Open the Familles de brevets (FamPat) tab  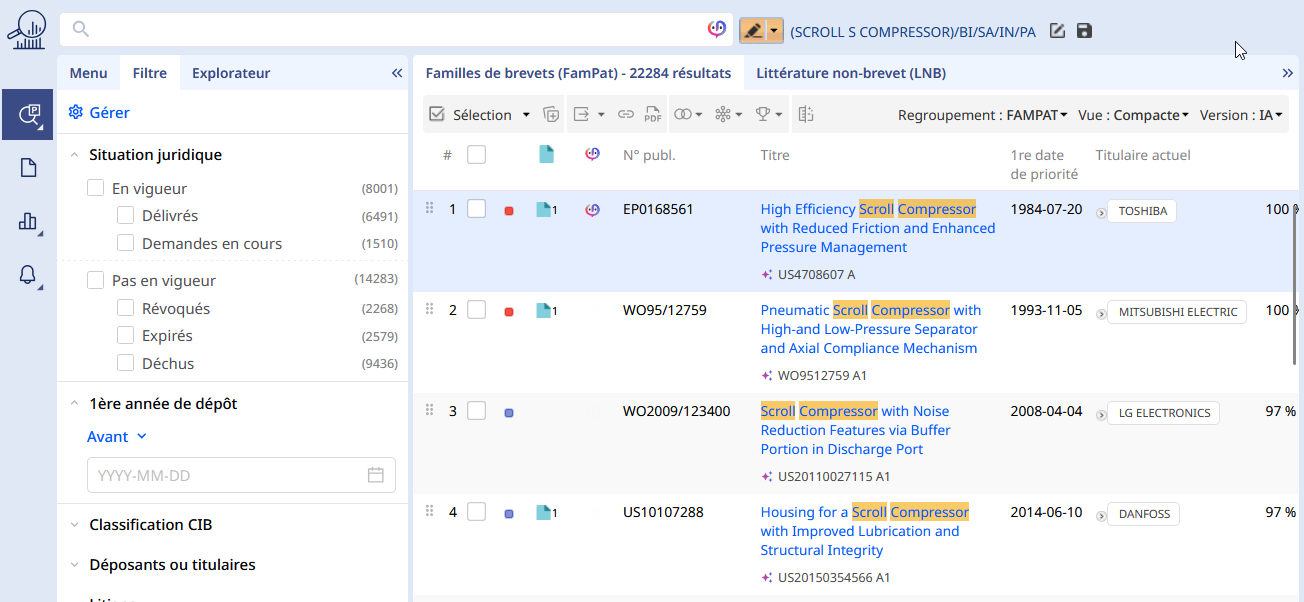(578, 73)
